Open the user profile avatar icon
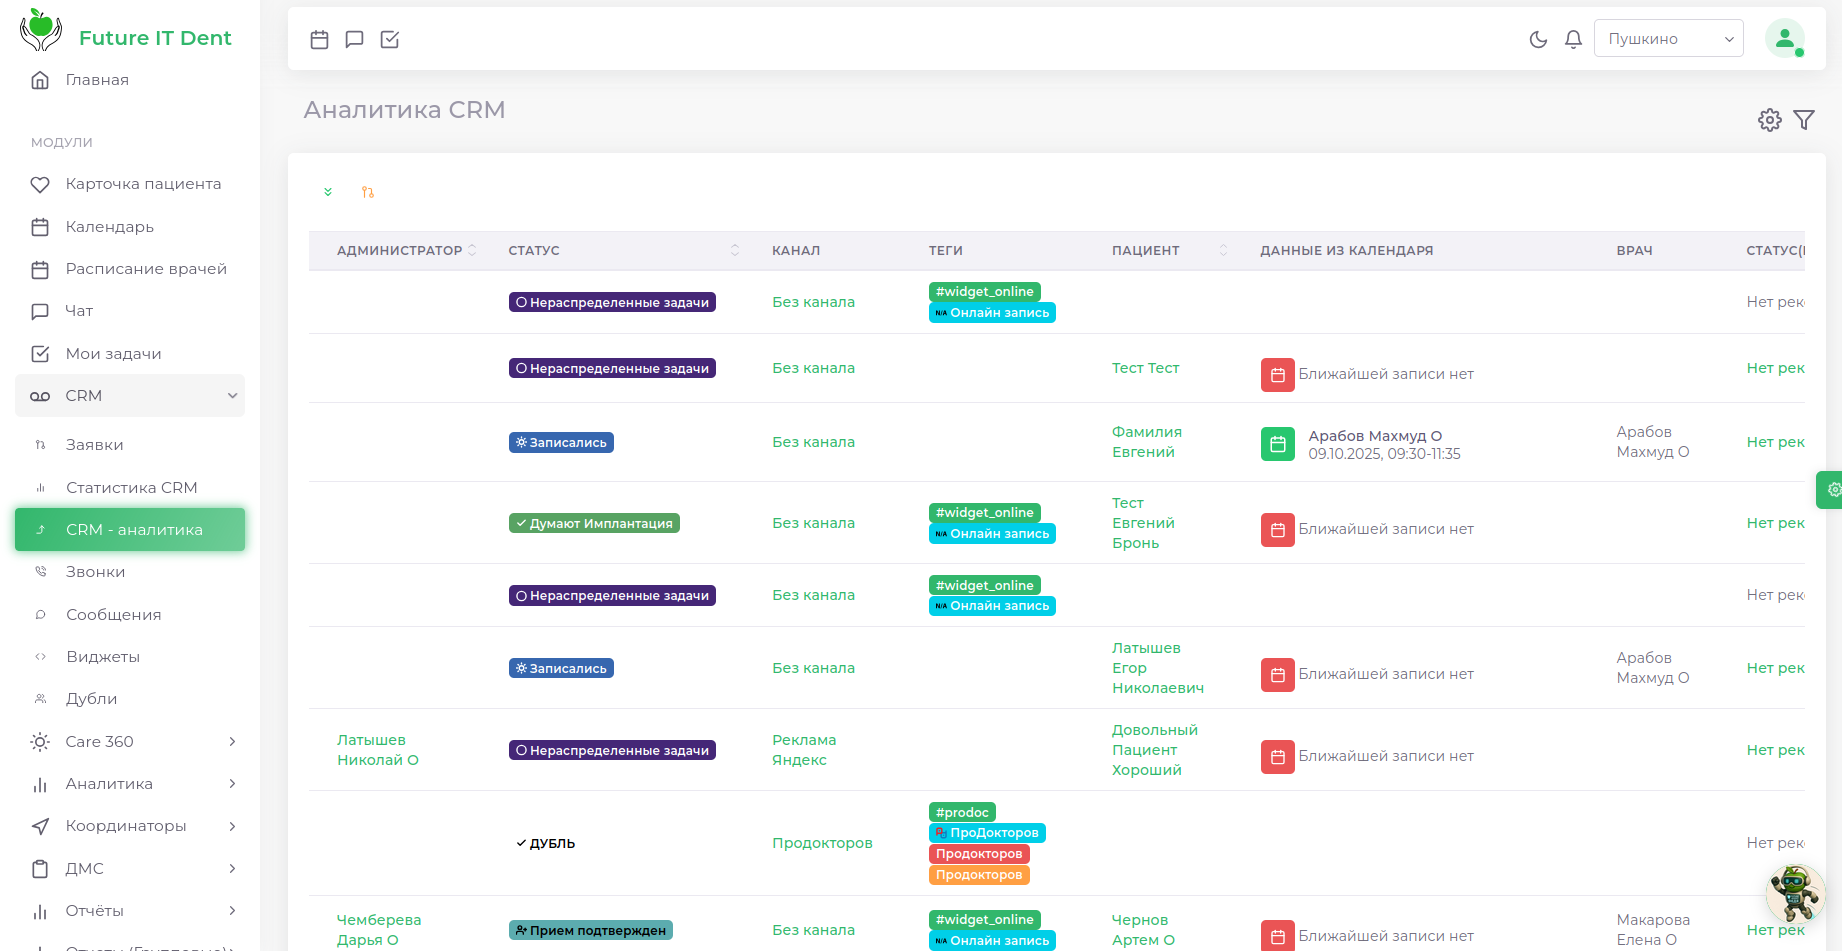Image resolution: width=1842 pixels, height=951 pixels. coord(1786,38)
